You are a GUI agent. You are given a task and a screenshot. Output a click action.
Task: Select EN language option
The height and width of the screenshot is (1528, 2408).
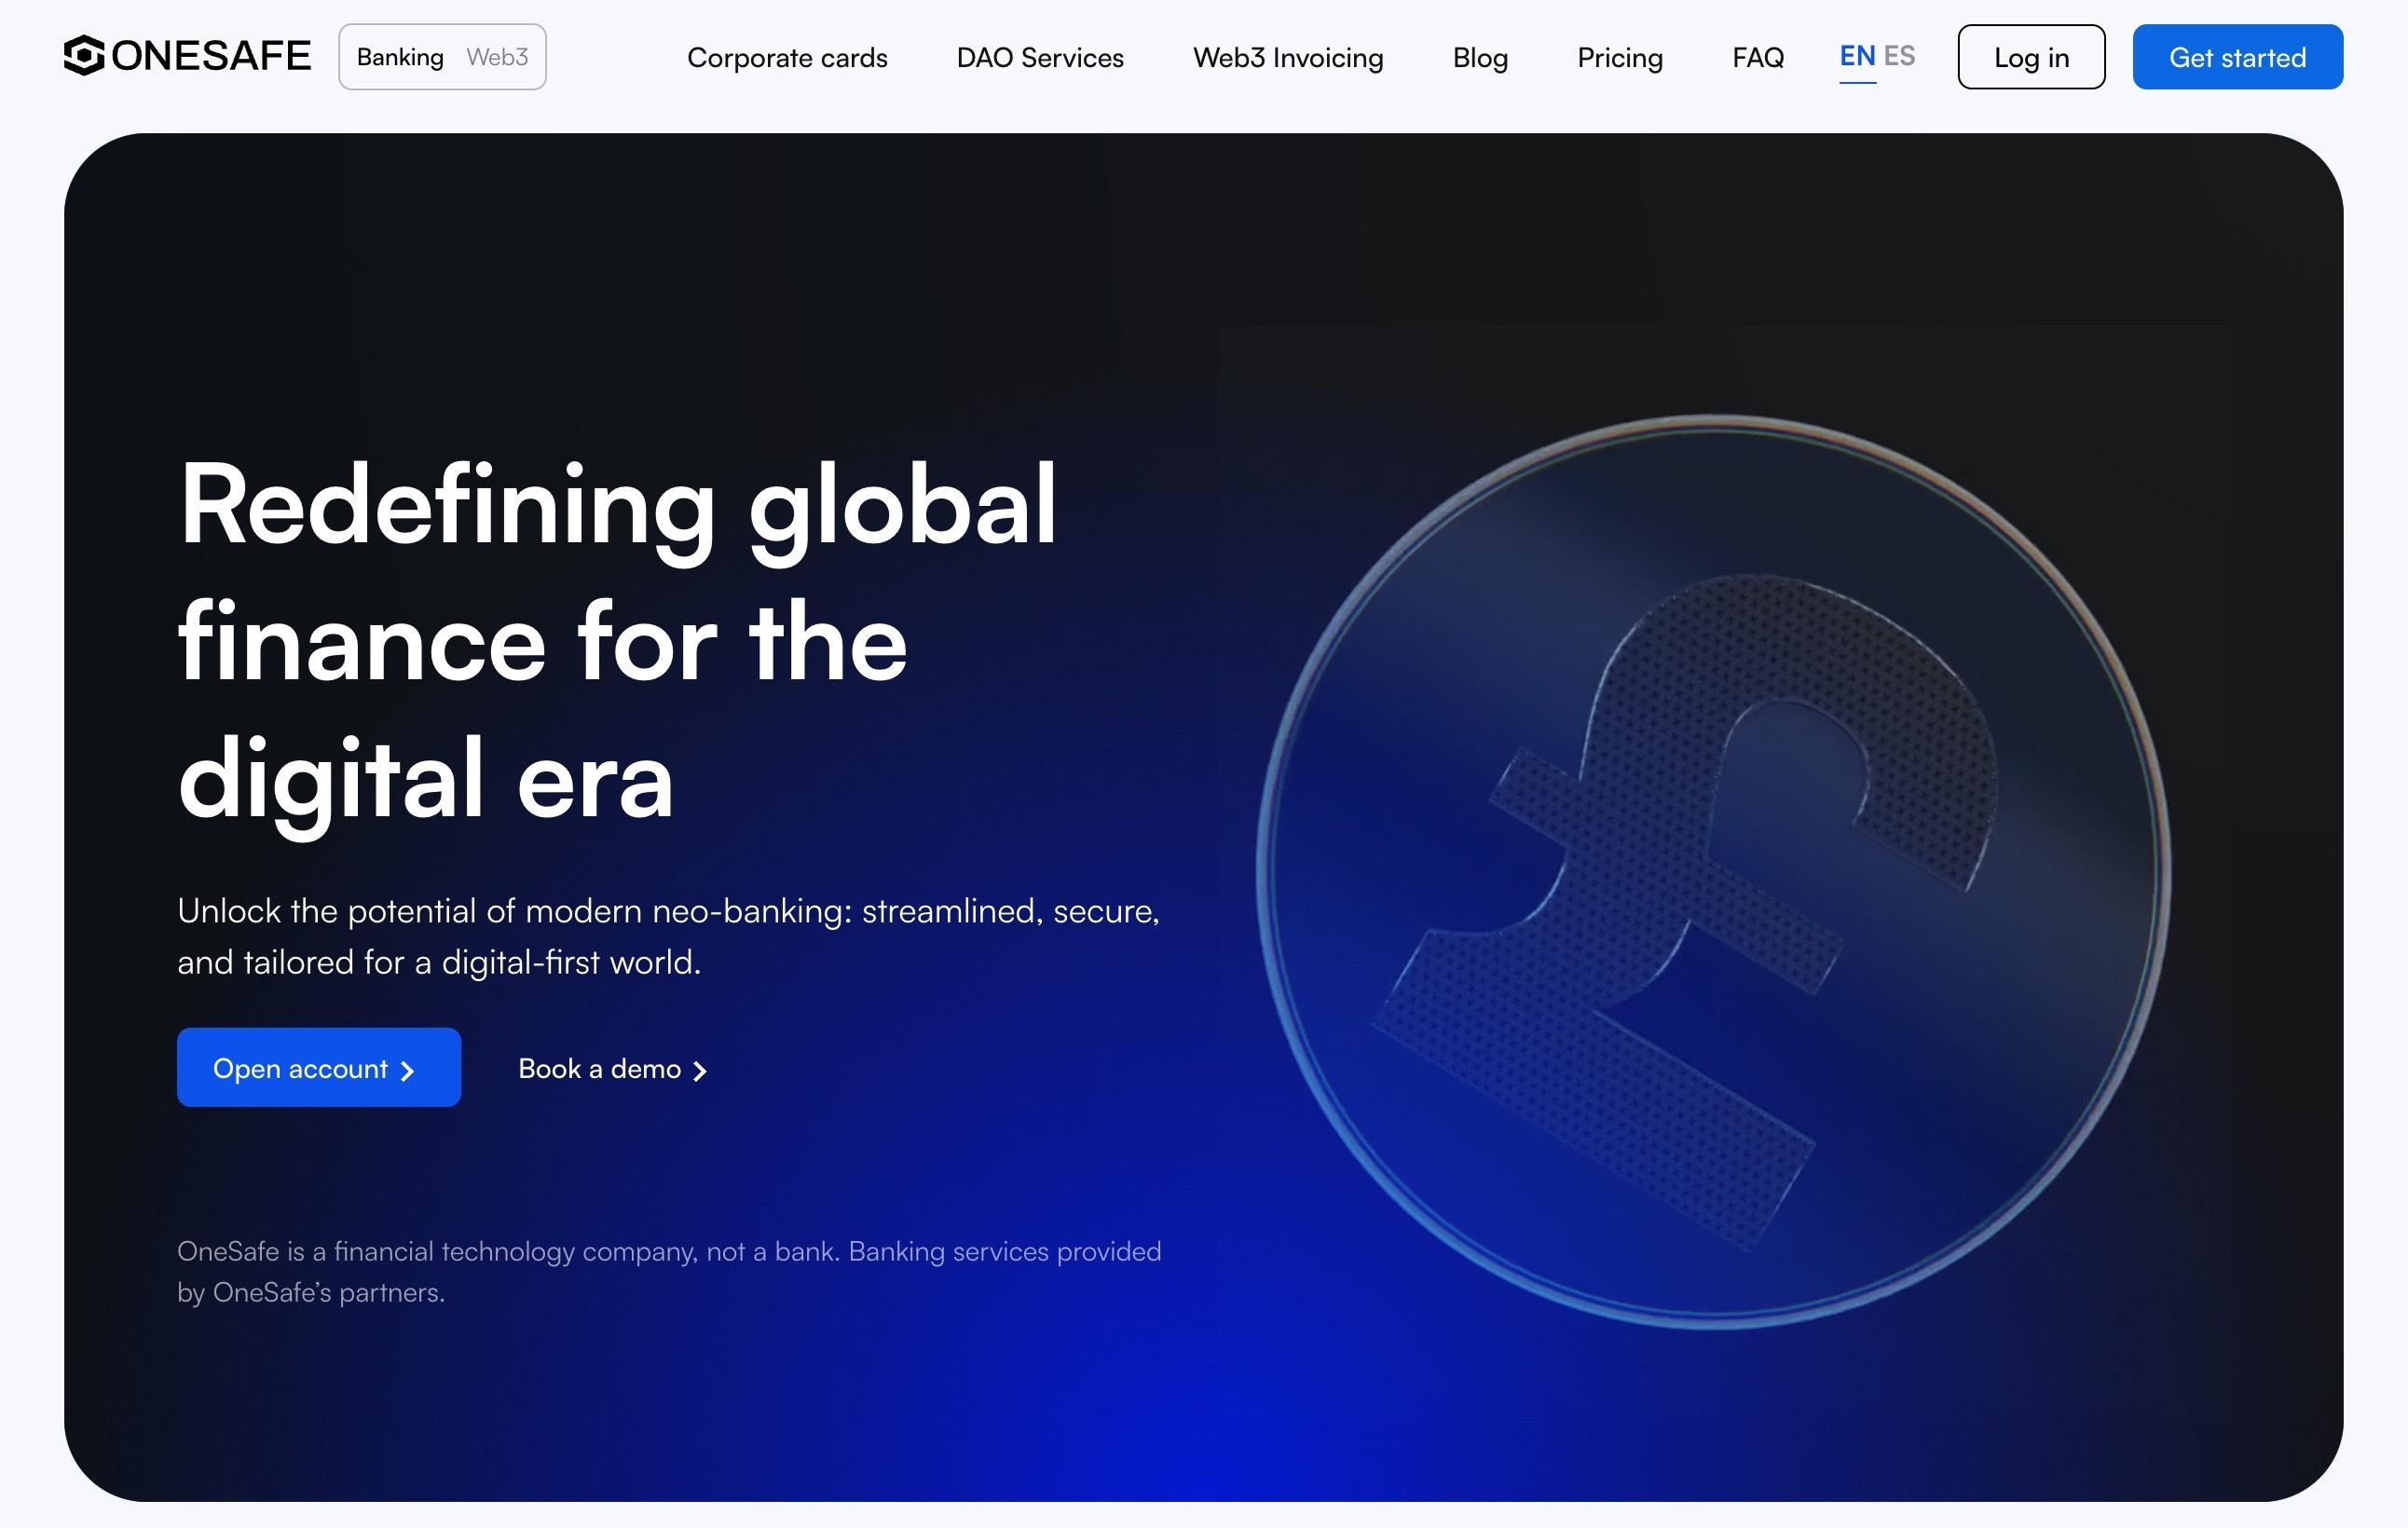tap(1857, 56)
